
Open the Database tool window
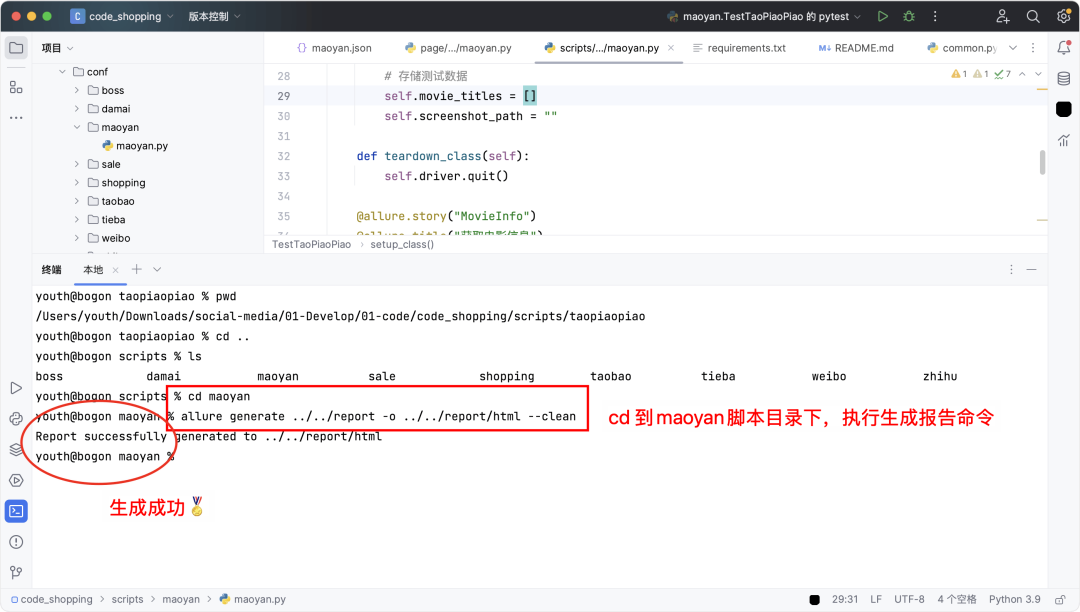click(1064, 78)
